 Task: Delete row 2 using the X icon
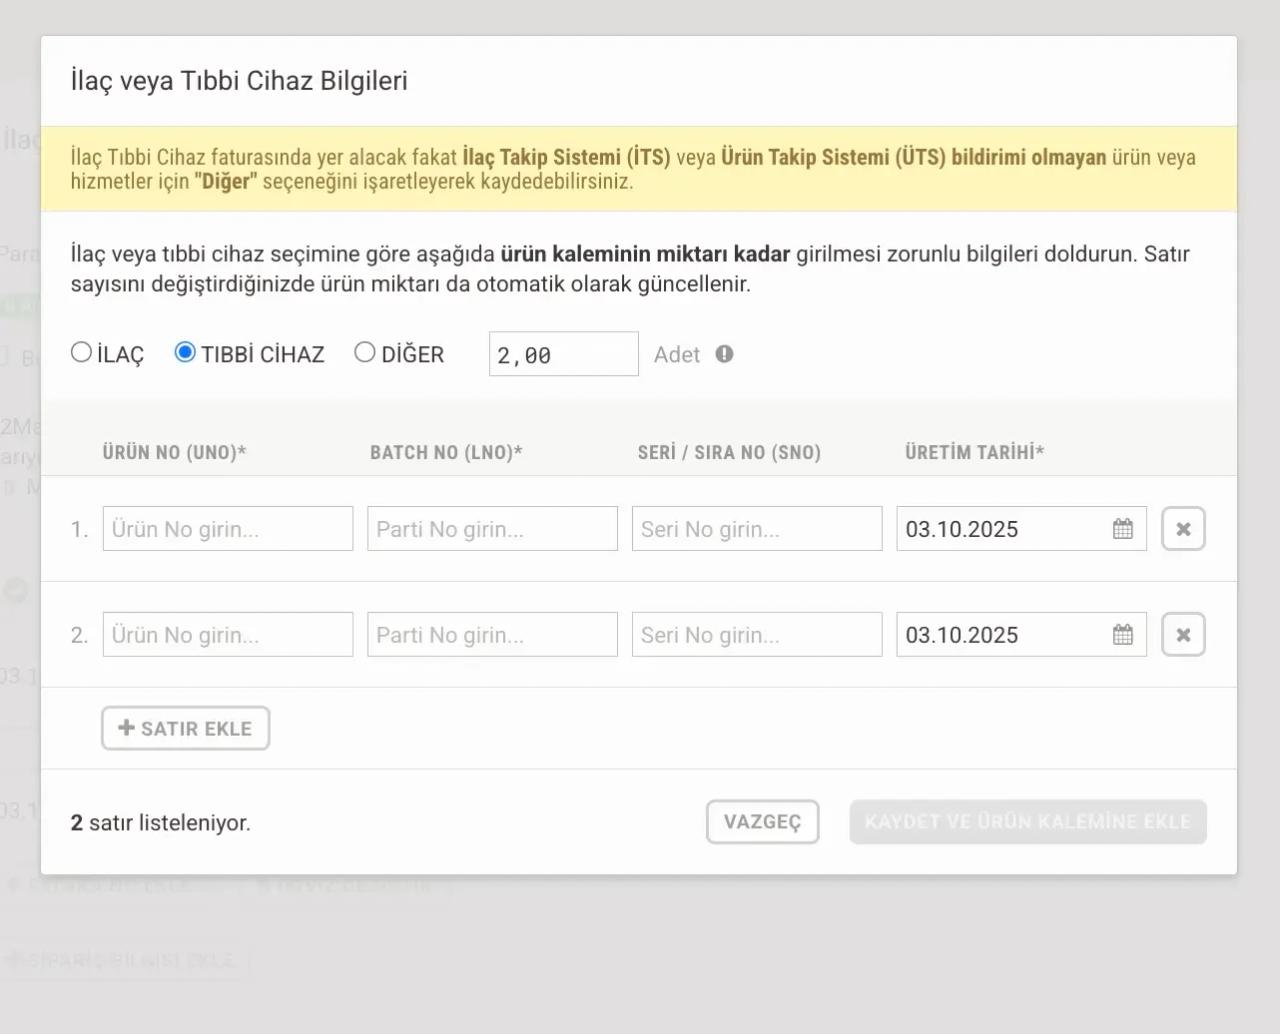point(1183,635)
